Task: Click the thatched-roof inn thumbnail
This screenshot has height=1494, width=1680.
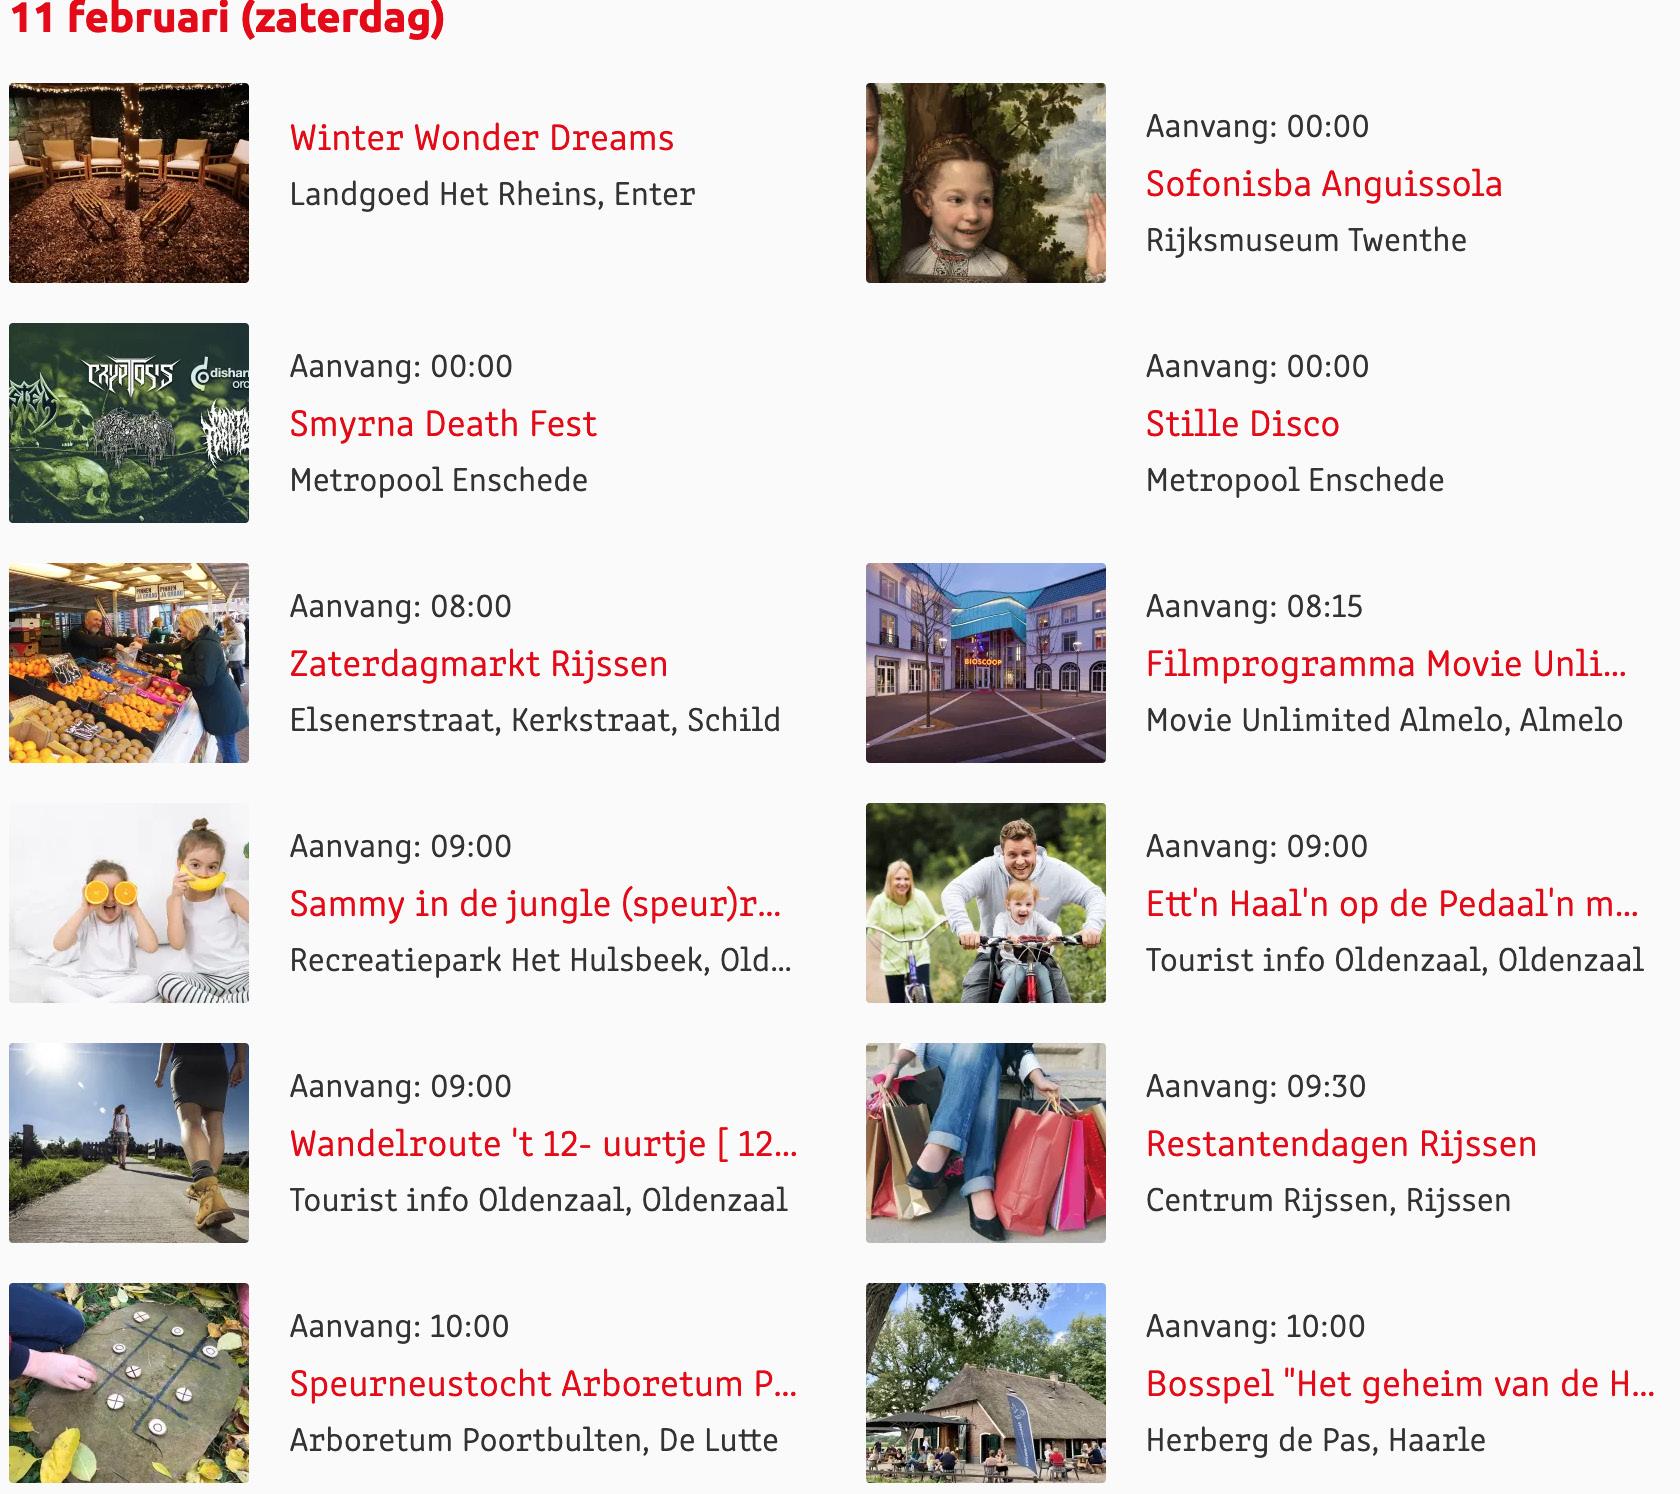Action: pyautogui.click(x=986, y=1383)
